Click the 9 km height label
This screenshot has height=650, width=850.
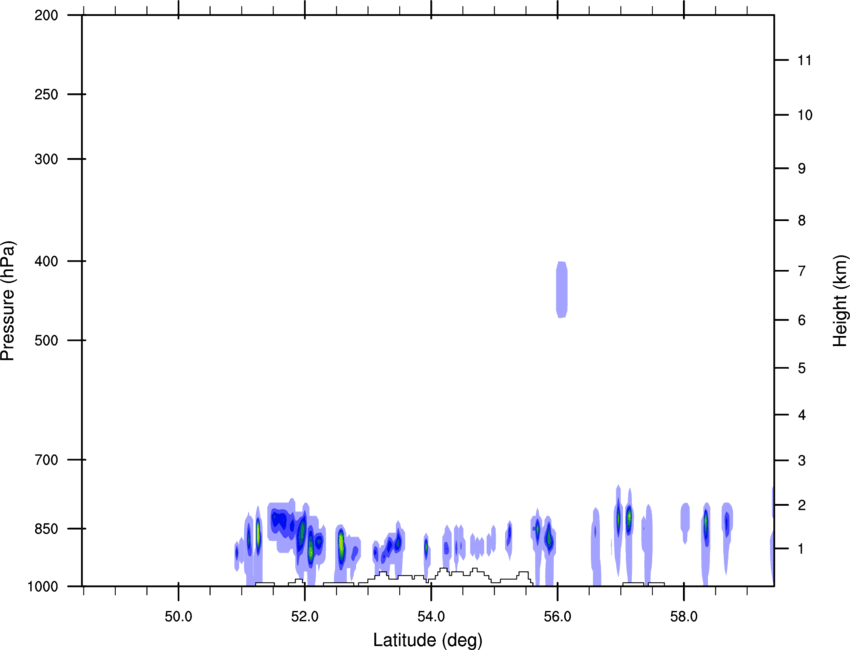(x=801, y=169)
